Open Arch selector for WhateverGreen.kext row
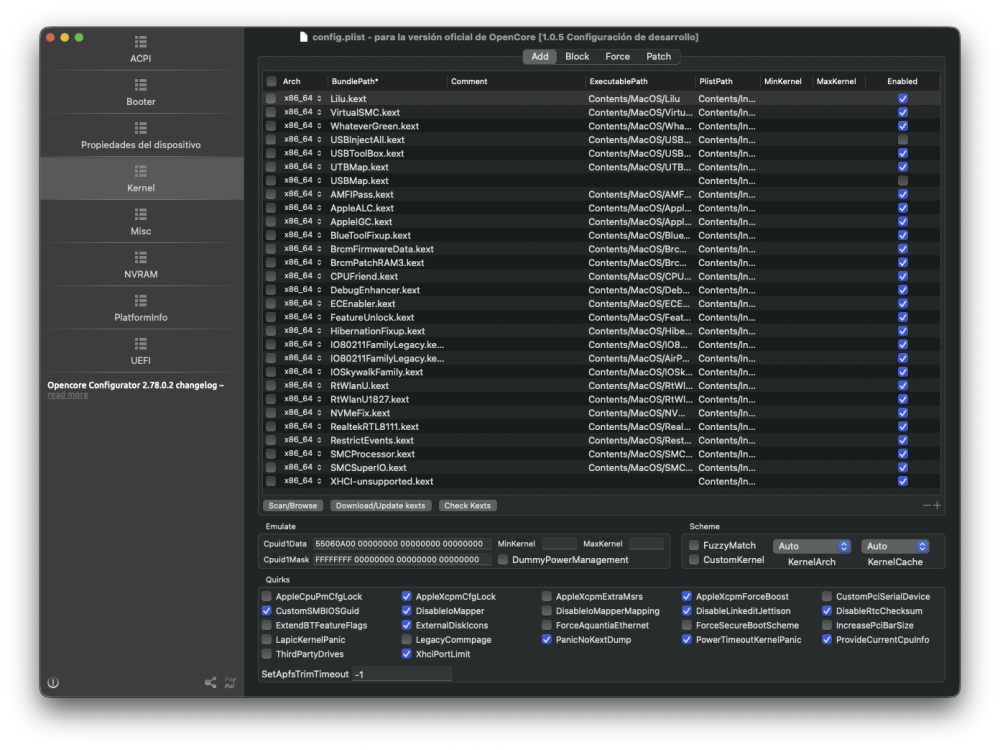 [x=303, y=126]
